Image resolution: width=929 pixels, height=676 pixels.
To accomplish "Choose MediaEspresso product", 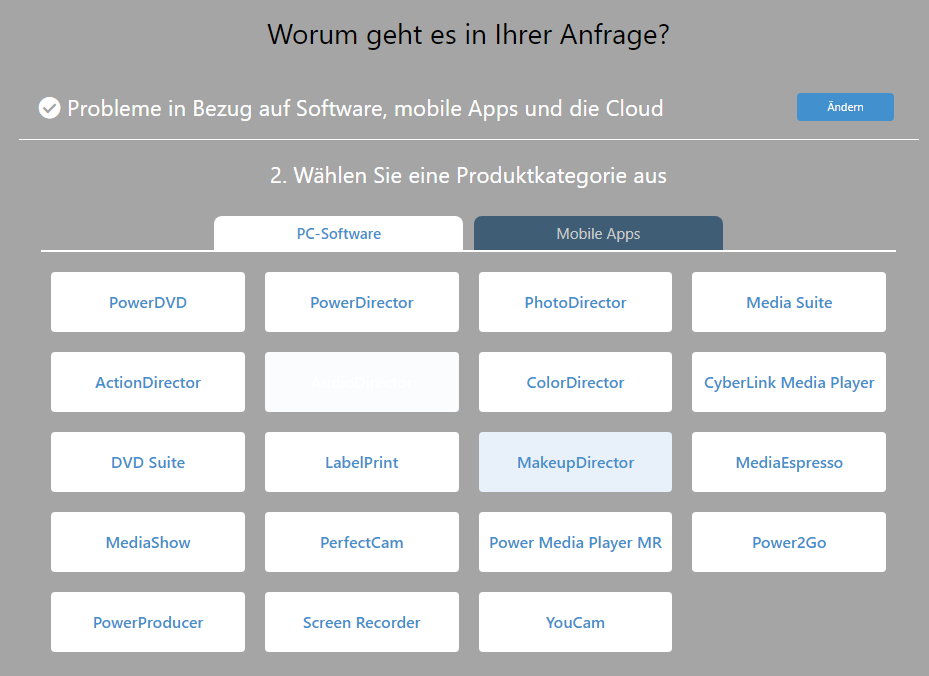I will pyautogui.click(x=789, y=462).
